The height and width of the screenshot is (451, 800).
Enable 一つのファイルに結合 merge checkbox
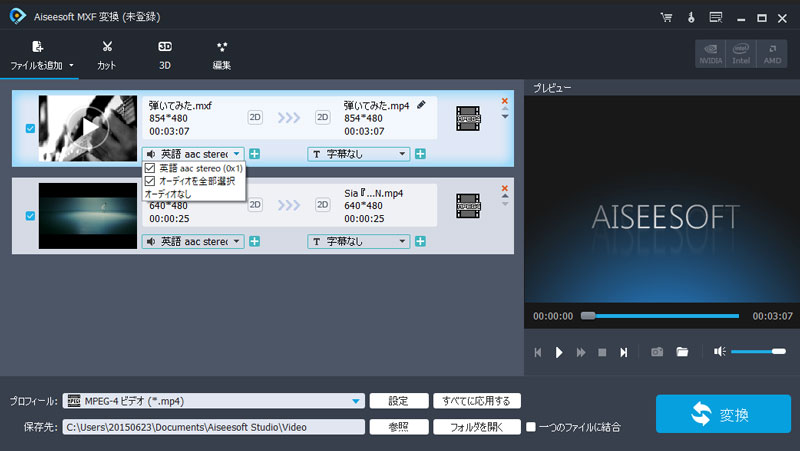[531, 427]
